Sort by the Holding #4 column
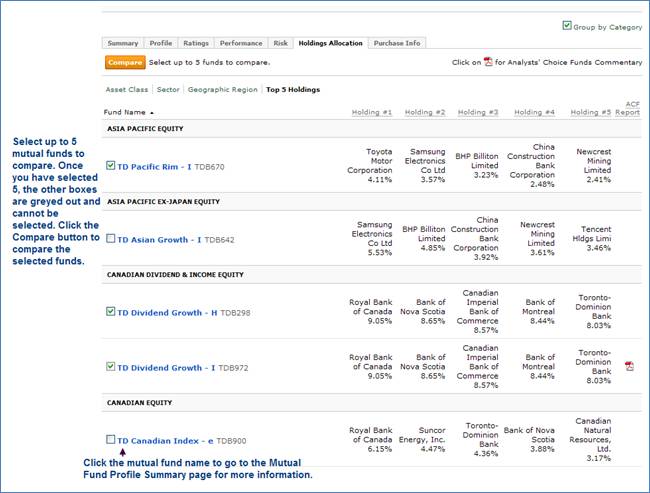650x493 pixels. point(534,112)
